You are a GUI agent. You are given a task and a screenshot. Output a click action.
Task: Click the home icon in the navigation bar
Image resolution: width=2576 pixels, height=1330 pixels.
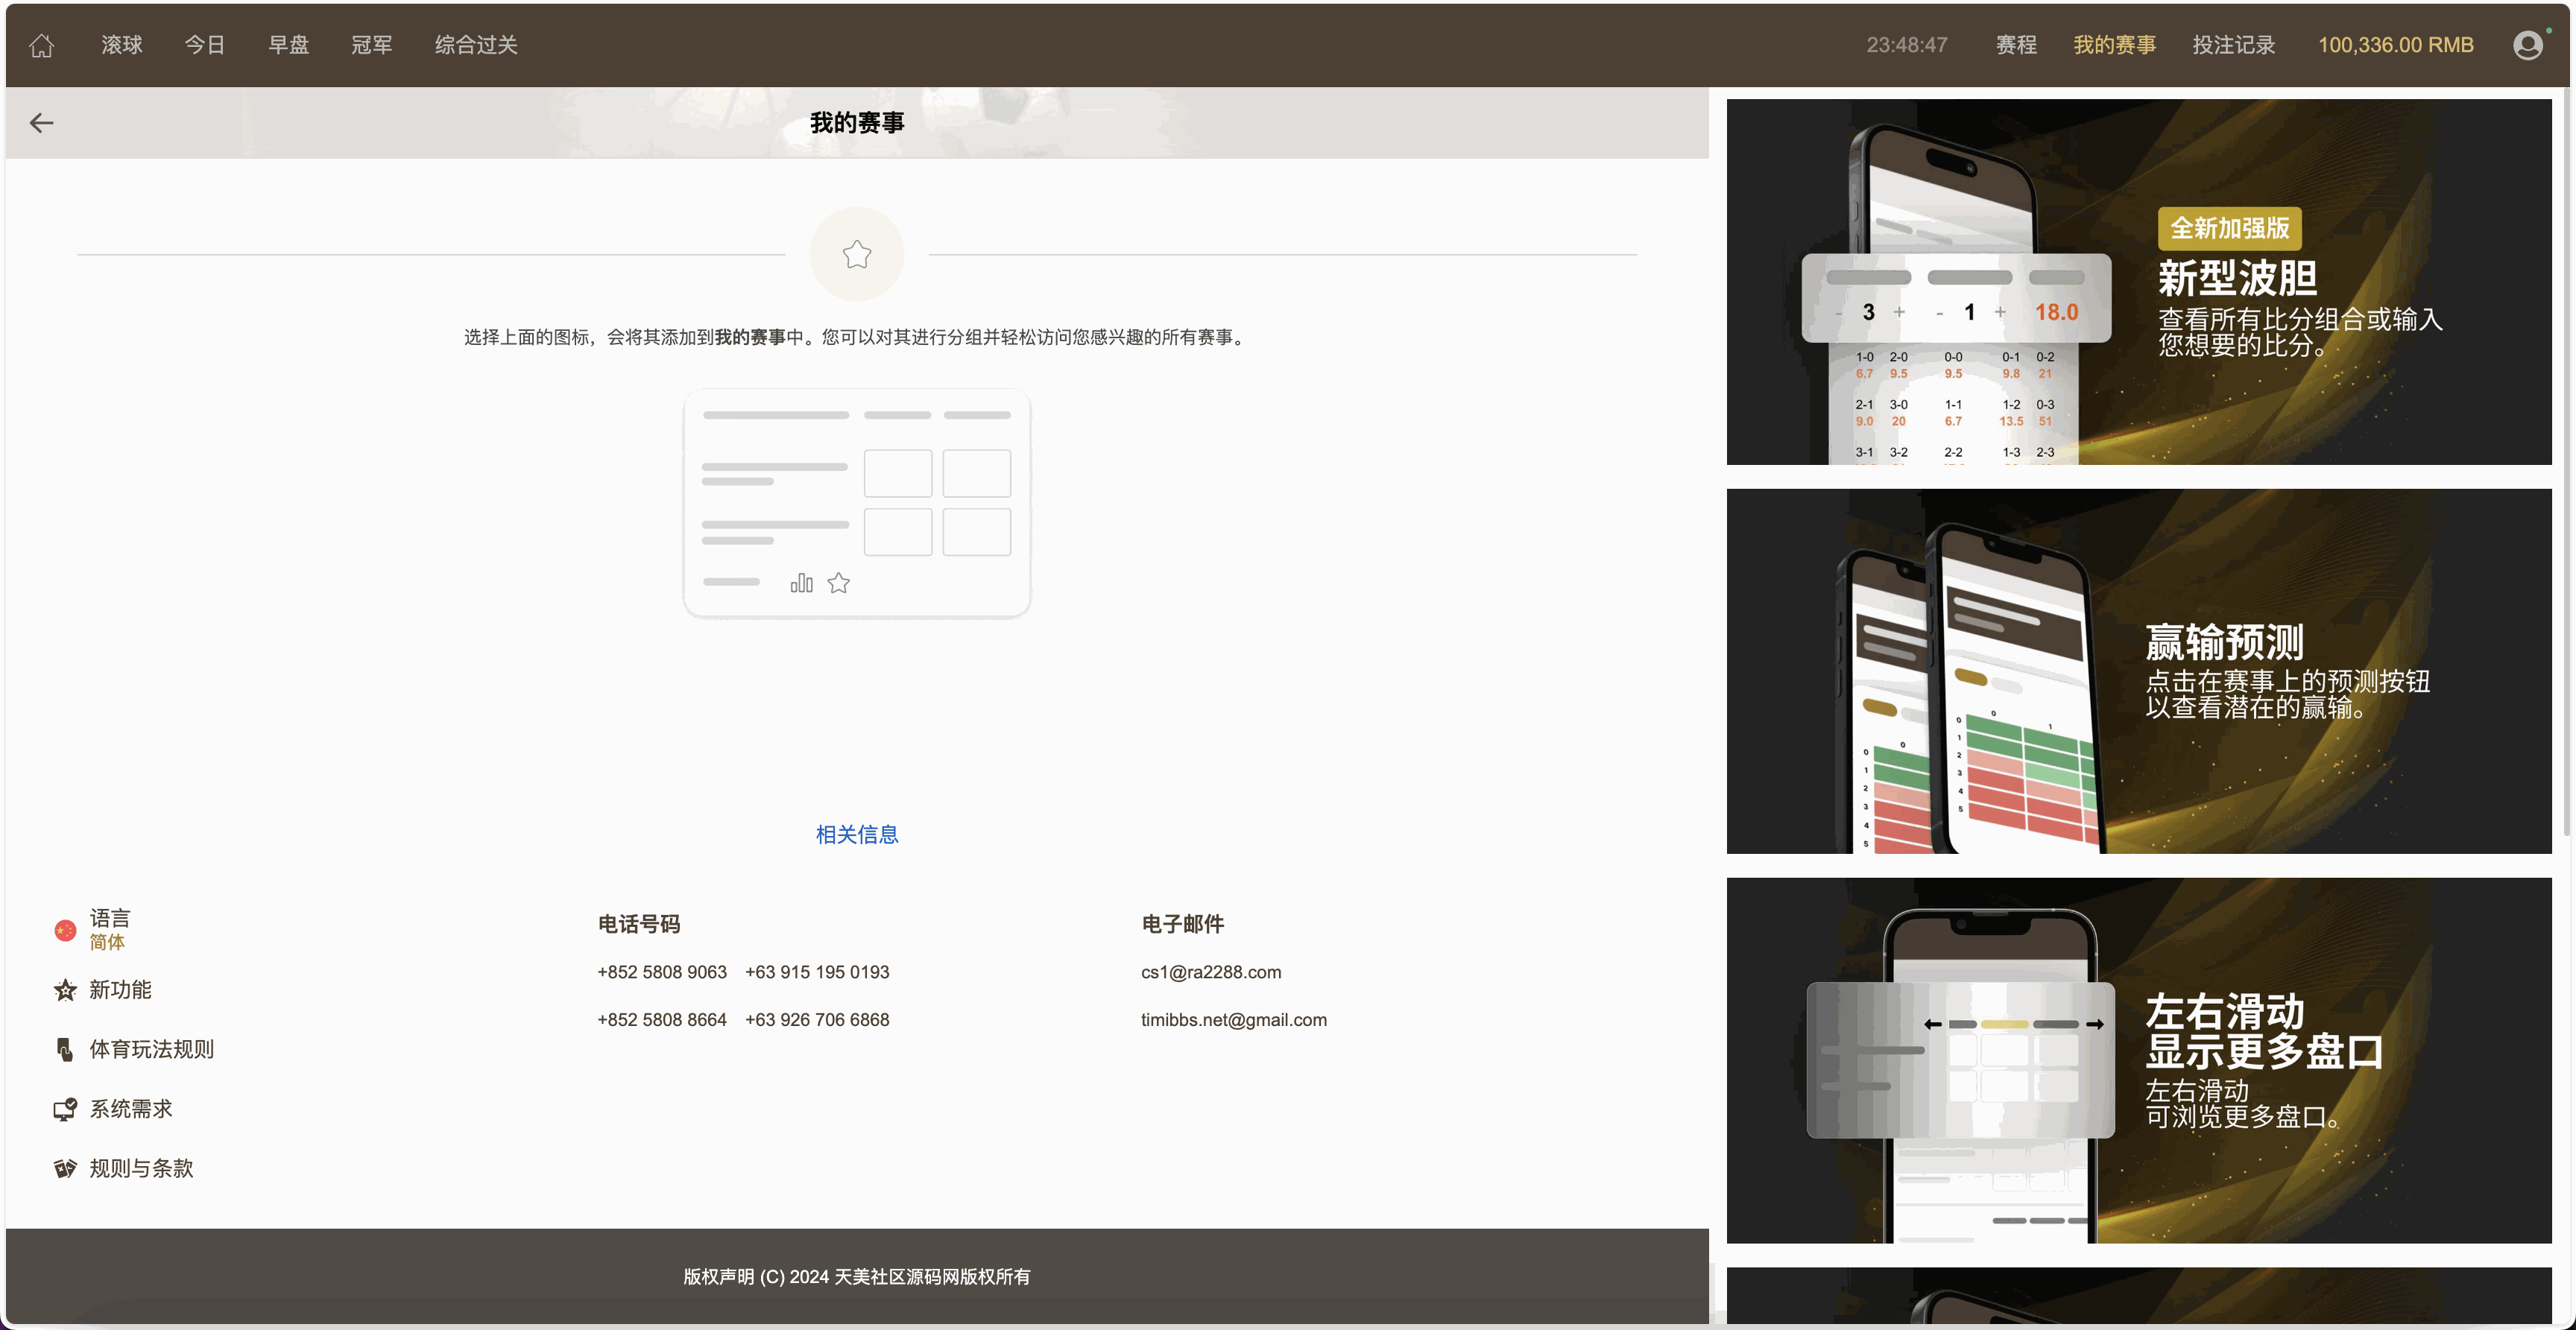(x=41, y=45)
